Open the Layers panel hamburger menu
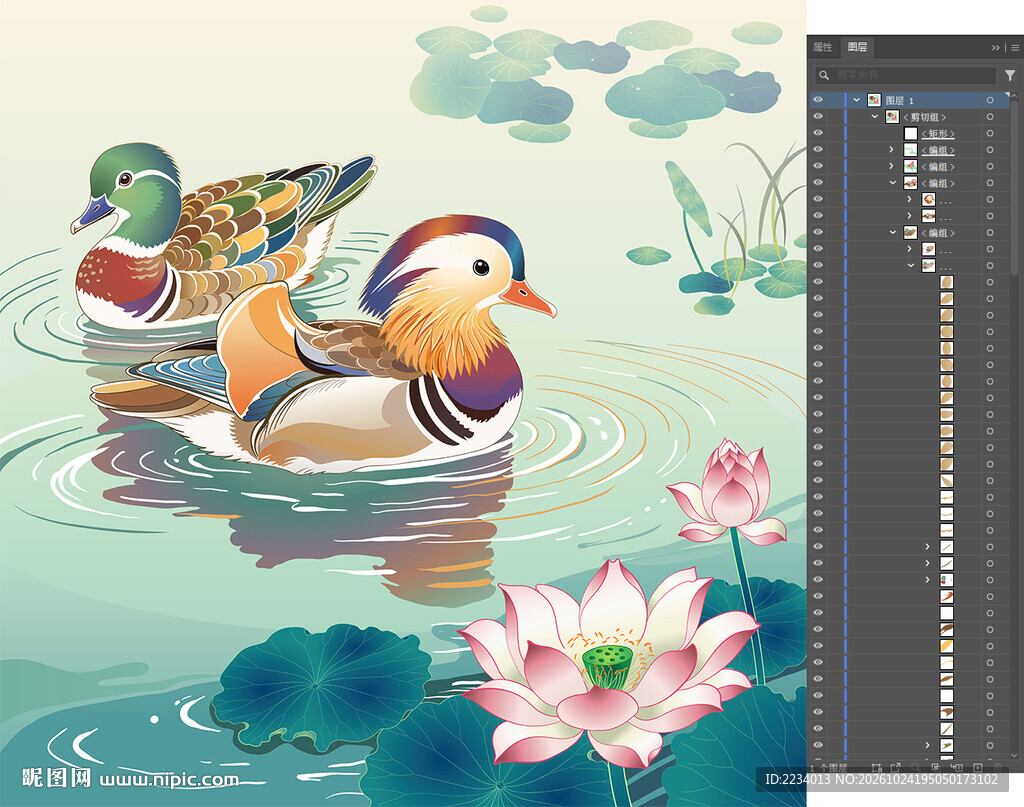The image size is (1024, 807). 1015,48
